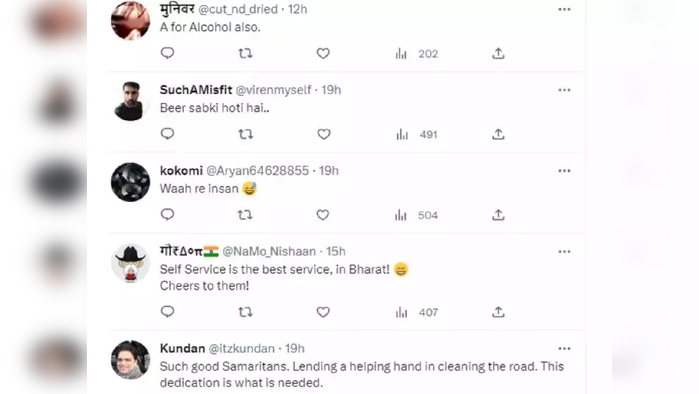Like the 'Waah re insan' tweet

(323, 215)
